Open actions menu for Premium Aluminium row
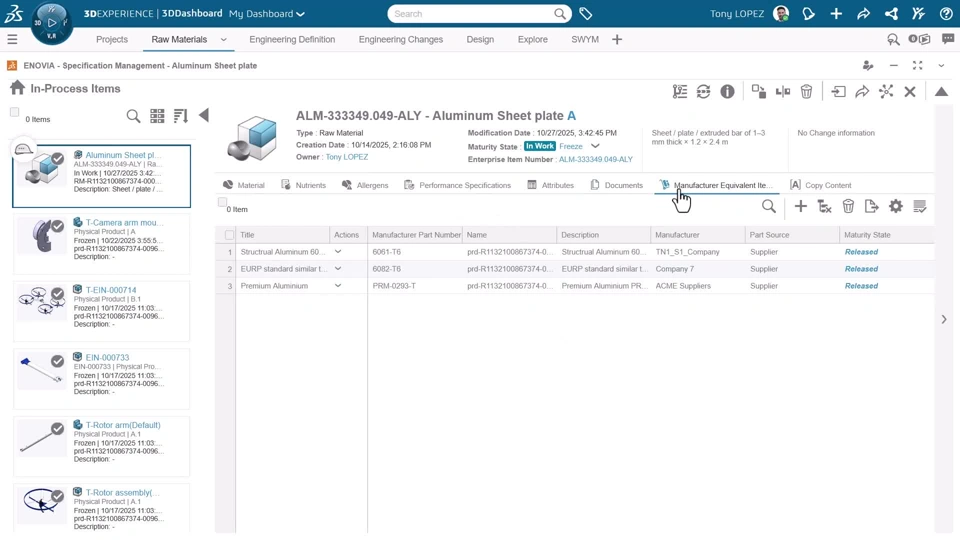The image size is (960, 540). (x=338, y=286)
